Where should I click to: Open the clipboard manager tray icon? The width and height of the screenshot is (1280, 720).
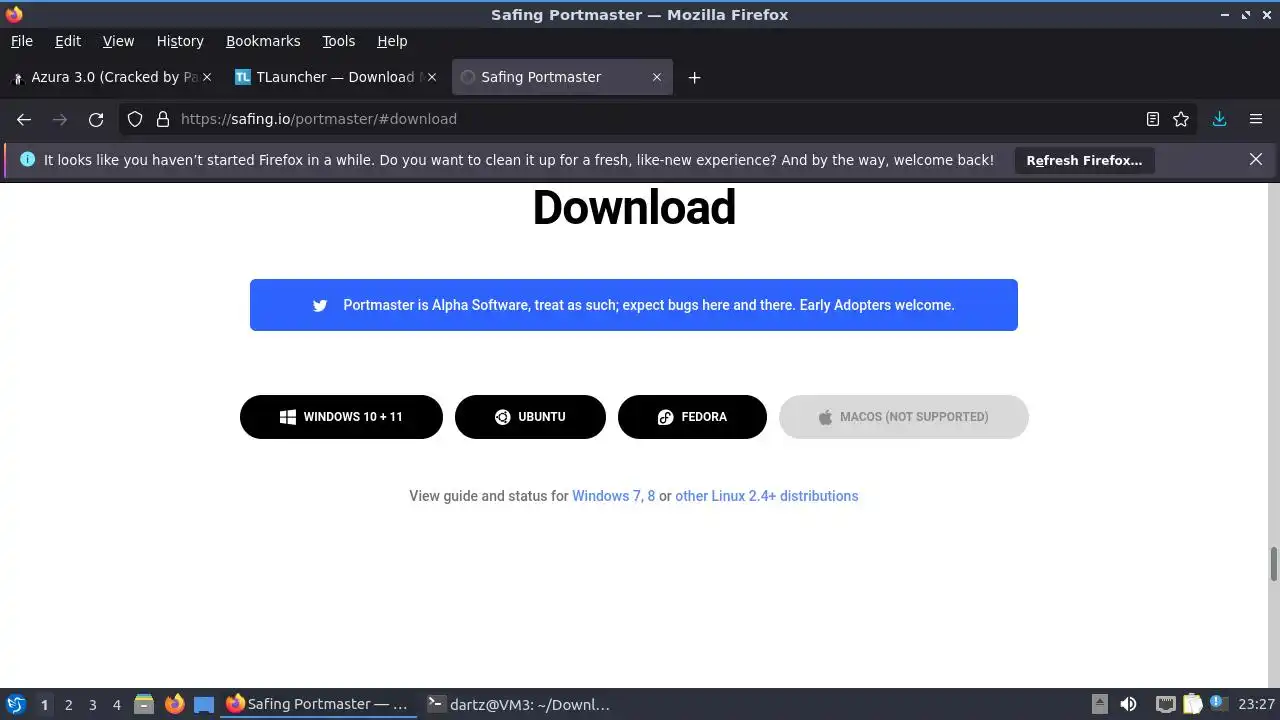click(x=1192, y=704)
